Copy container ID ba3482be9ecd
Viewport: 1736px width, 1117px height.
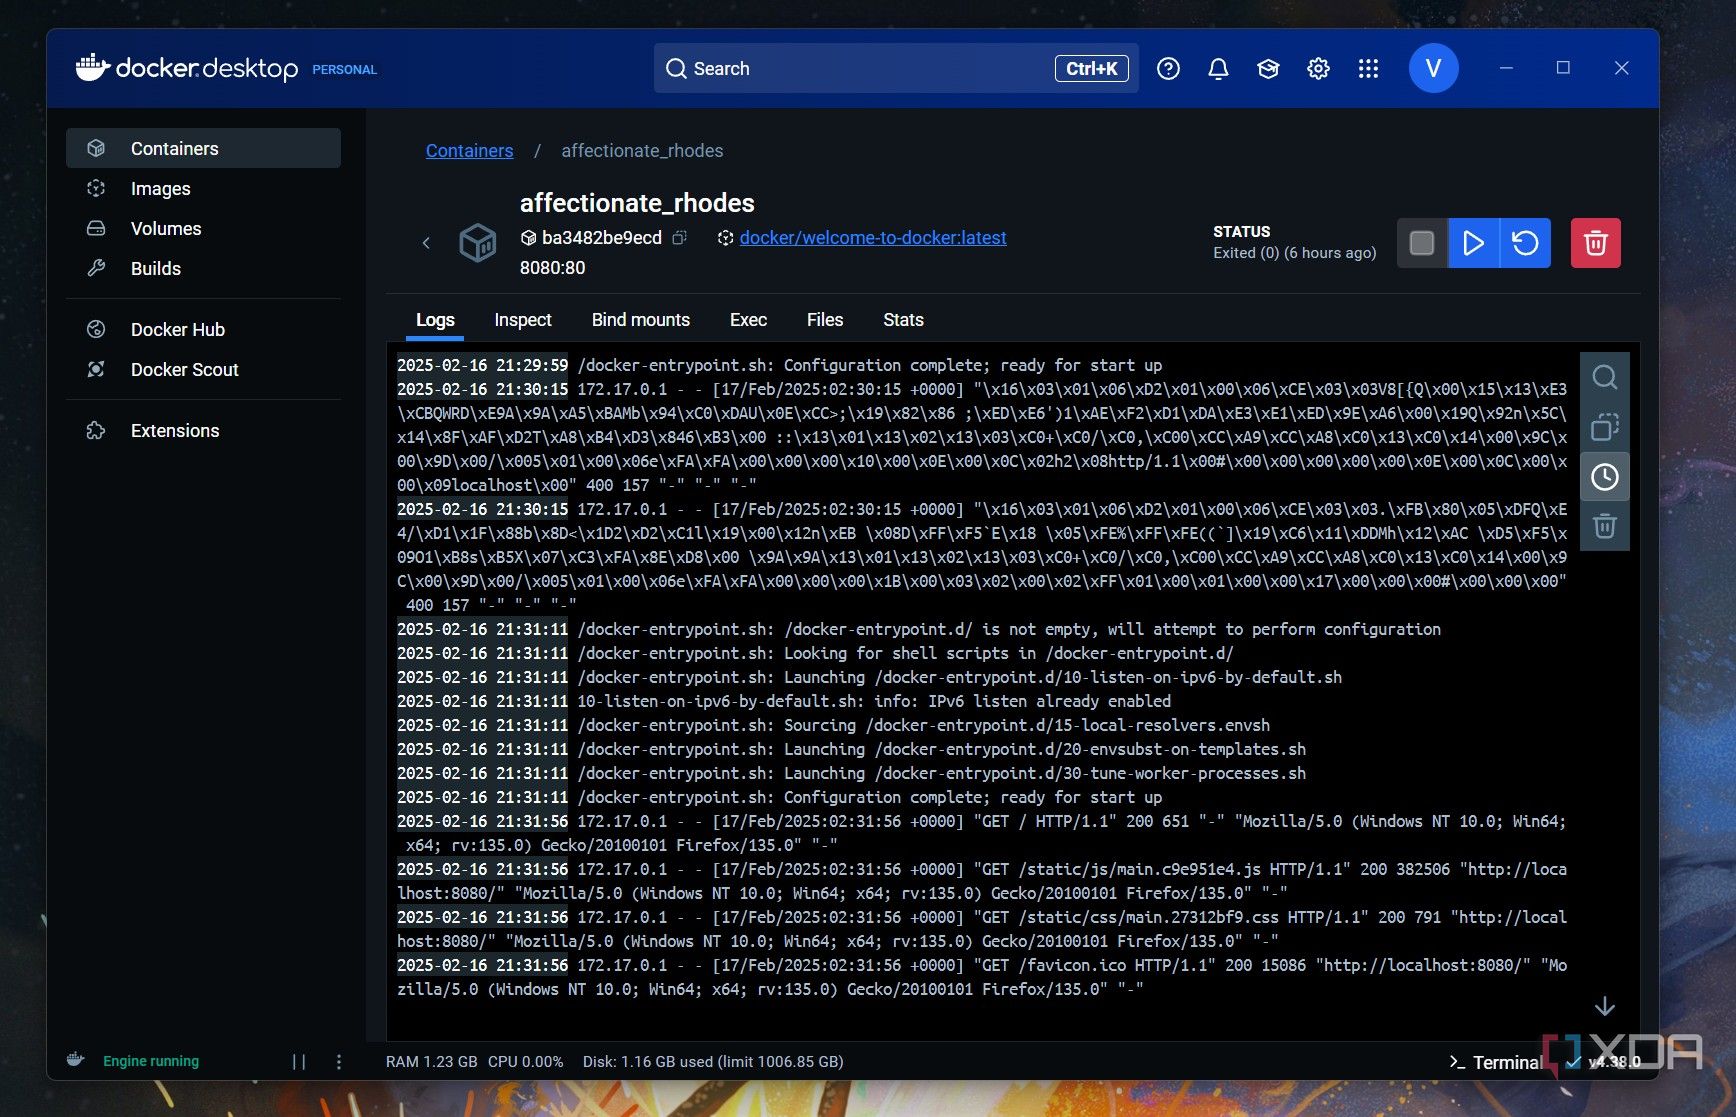(679, 239)
